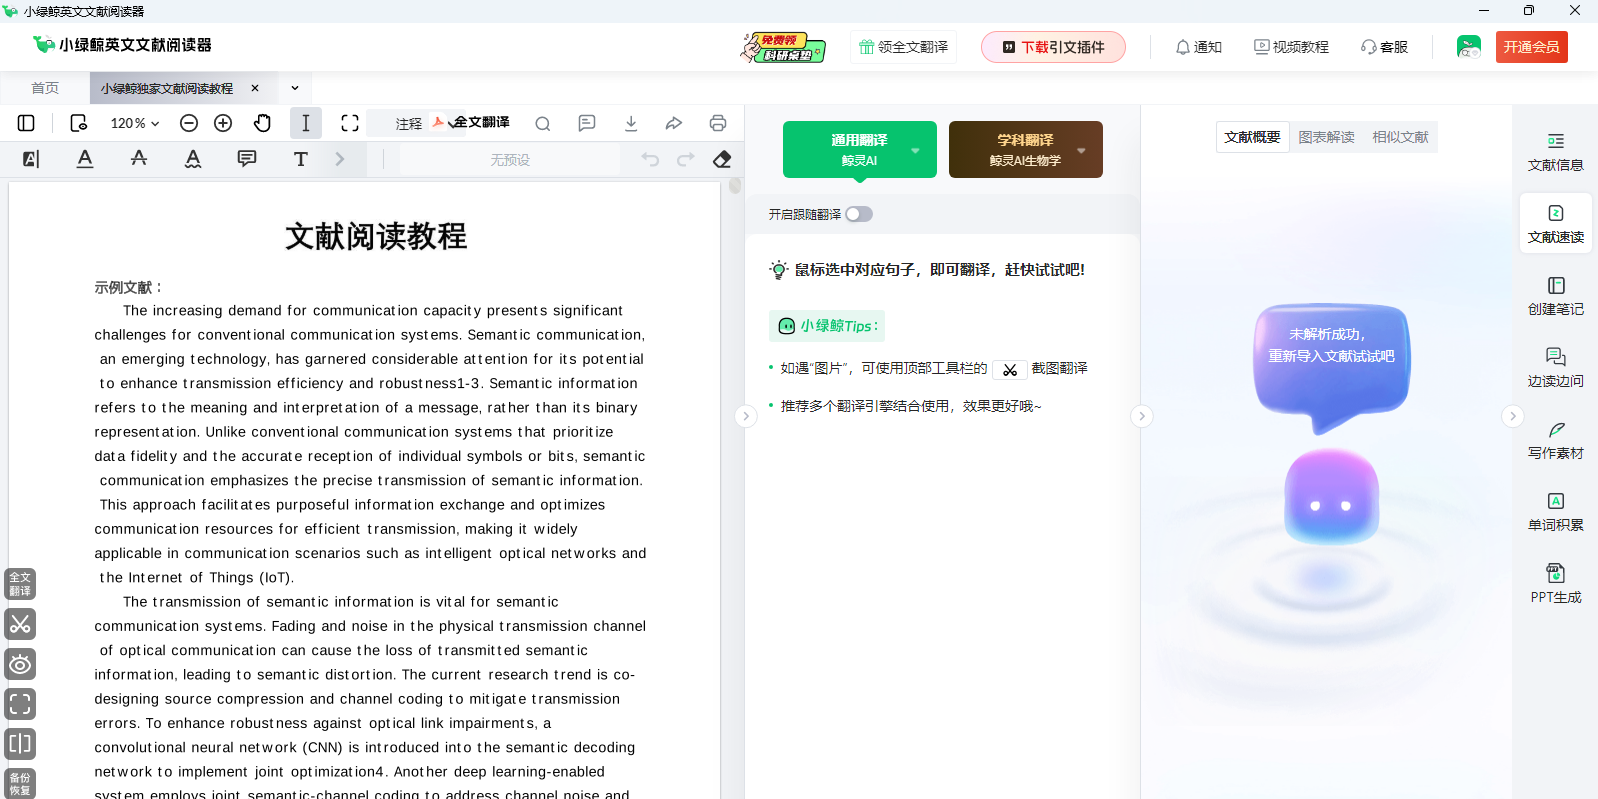Click the download icon in the toolbar
The image size is (1598, 799).
coord(630,123)
